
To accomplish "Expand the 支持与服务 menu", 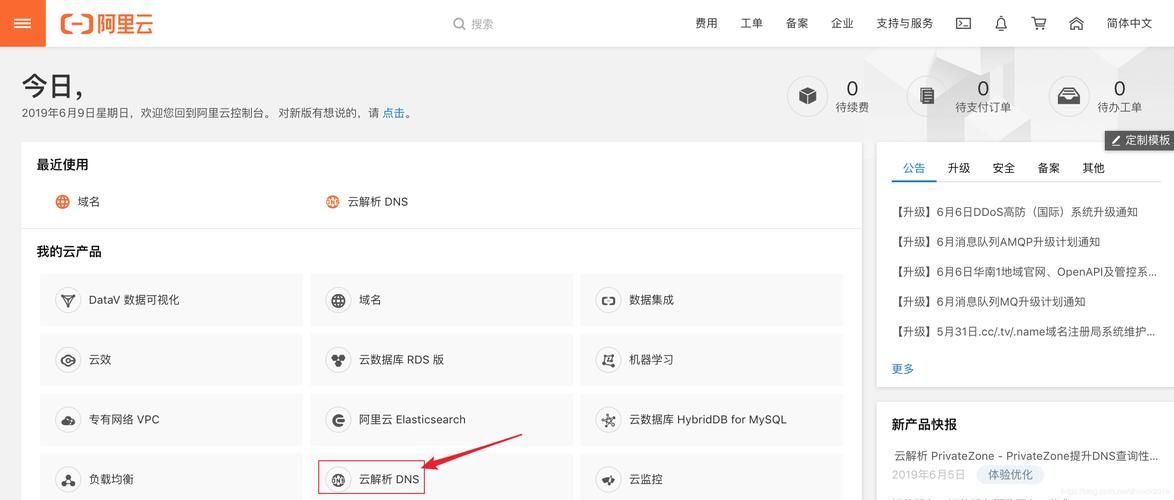I will coord(904,23).
